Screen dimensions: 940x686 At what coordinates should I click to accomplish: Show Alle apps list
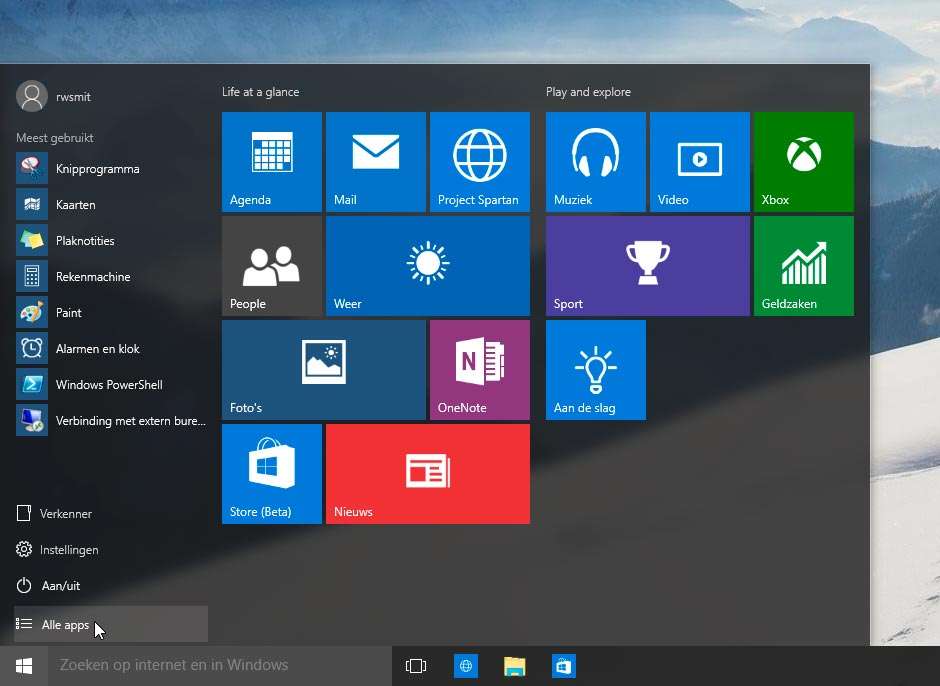tap(111, 624)
